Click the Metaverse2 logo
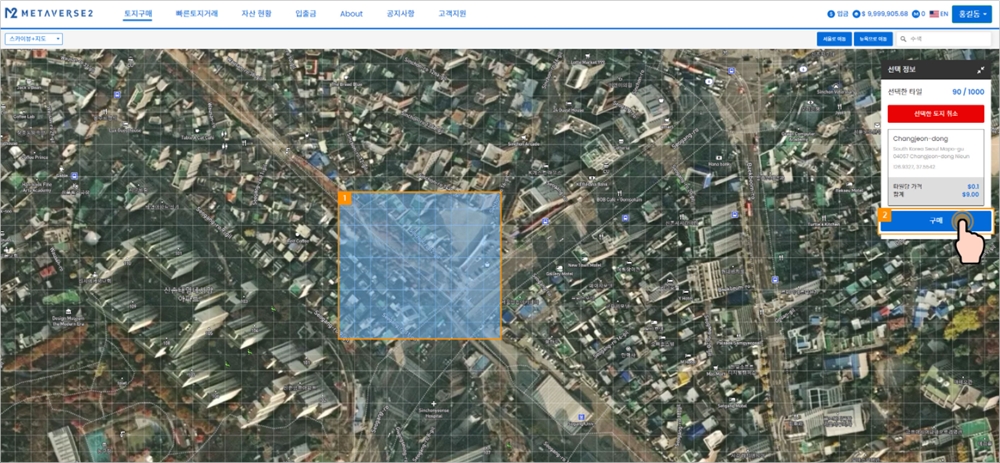 49,13
